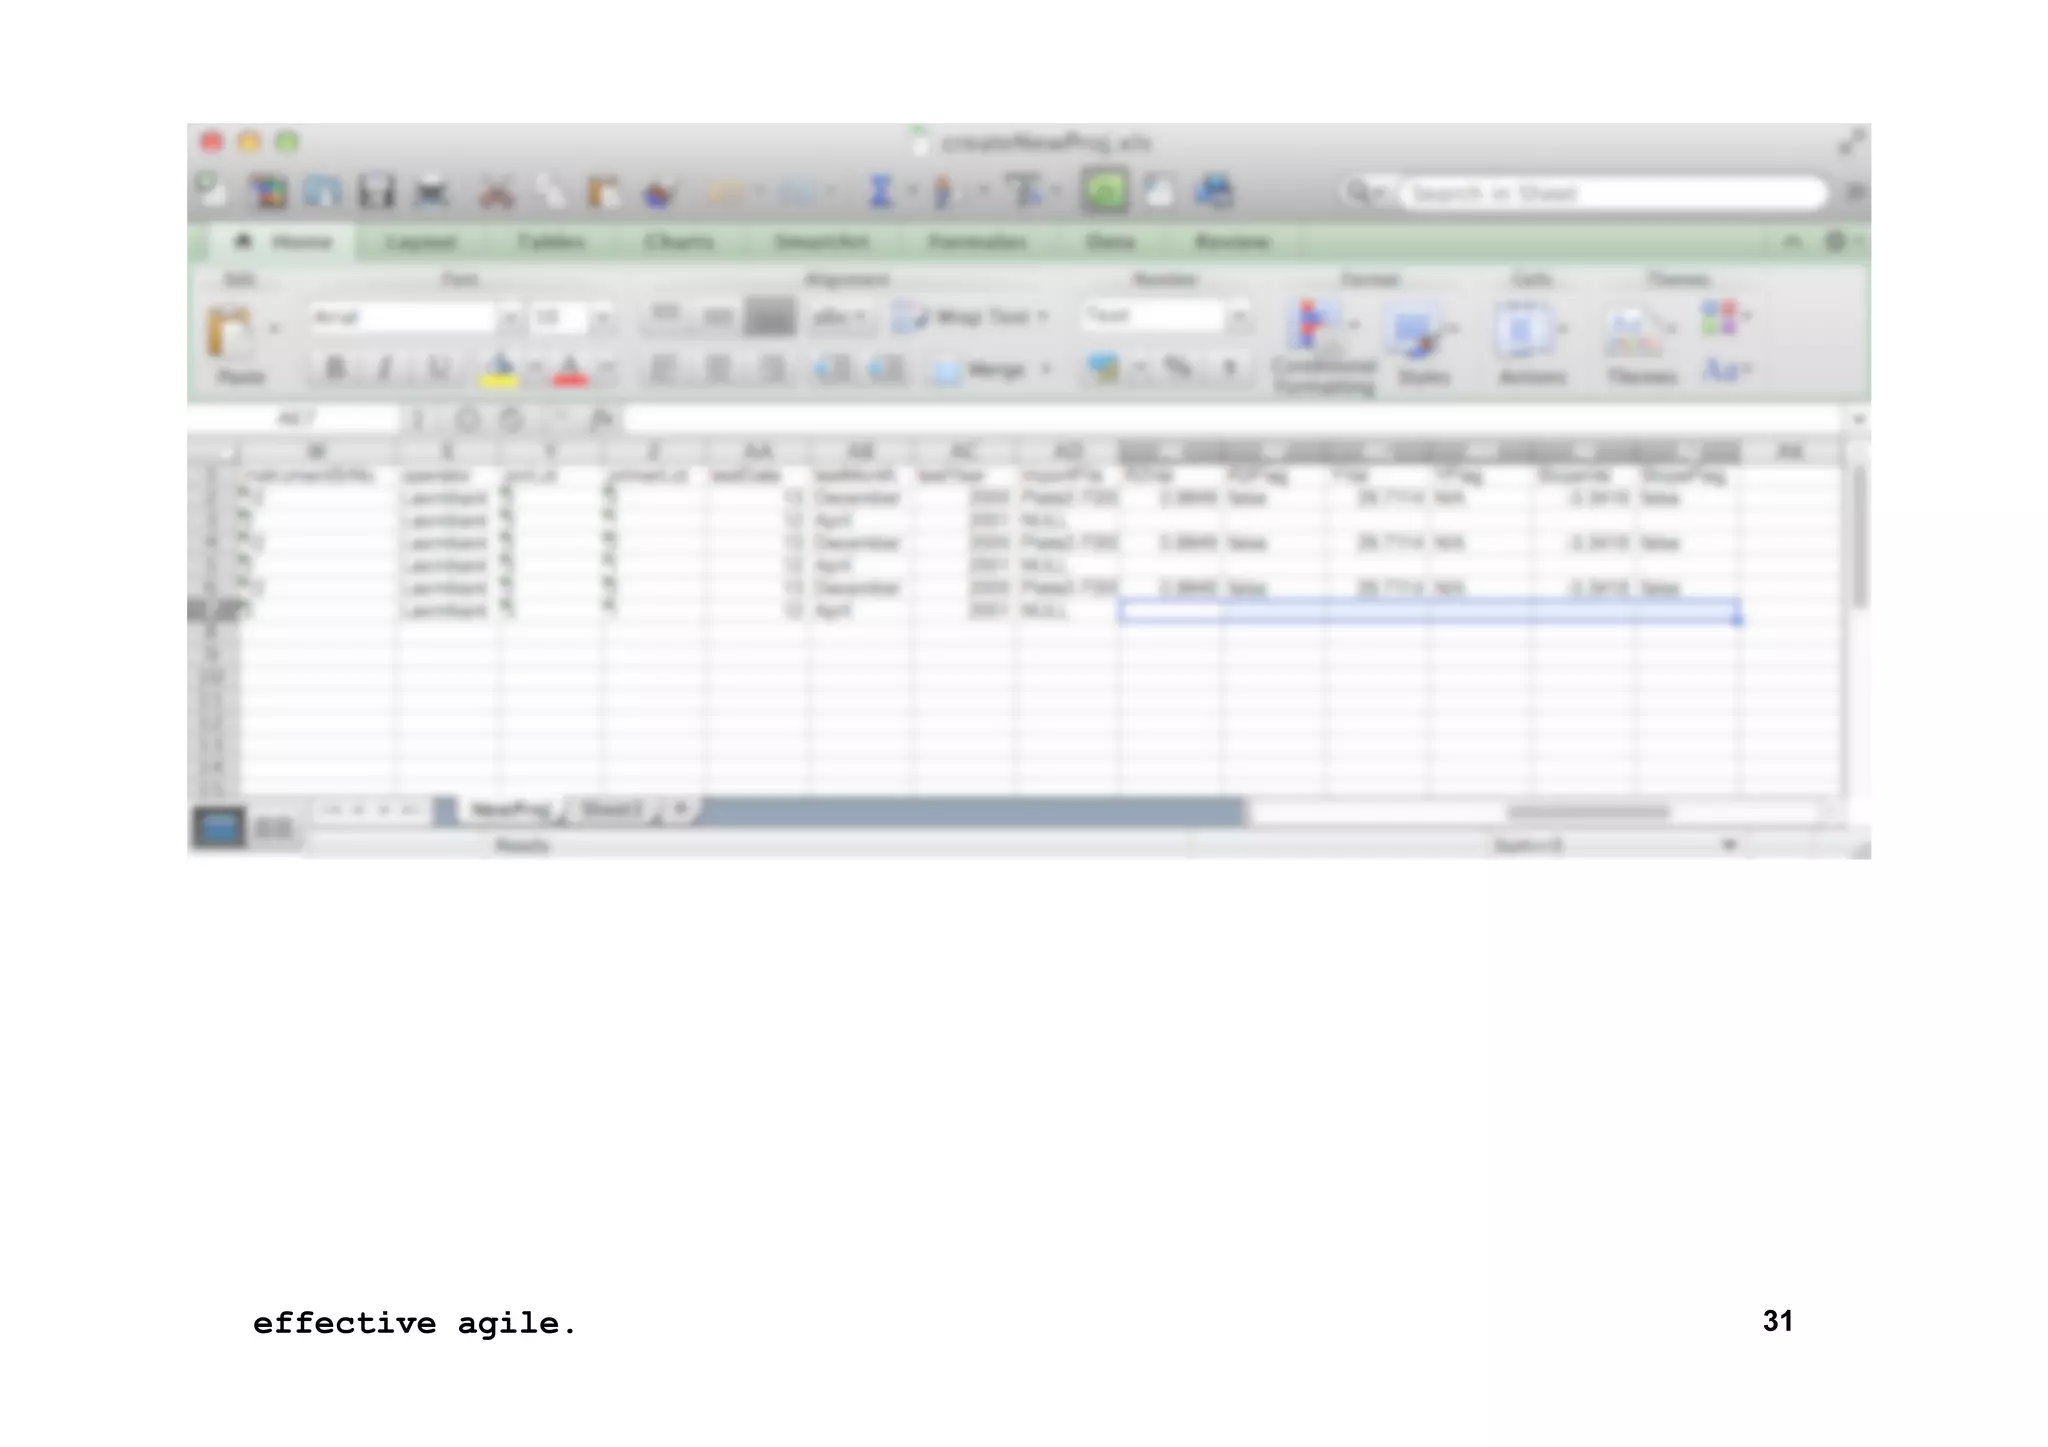Click the increase indent icon

pyautogui.click(x=886, y=369)
